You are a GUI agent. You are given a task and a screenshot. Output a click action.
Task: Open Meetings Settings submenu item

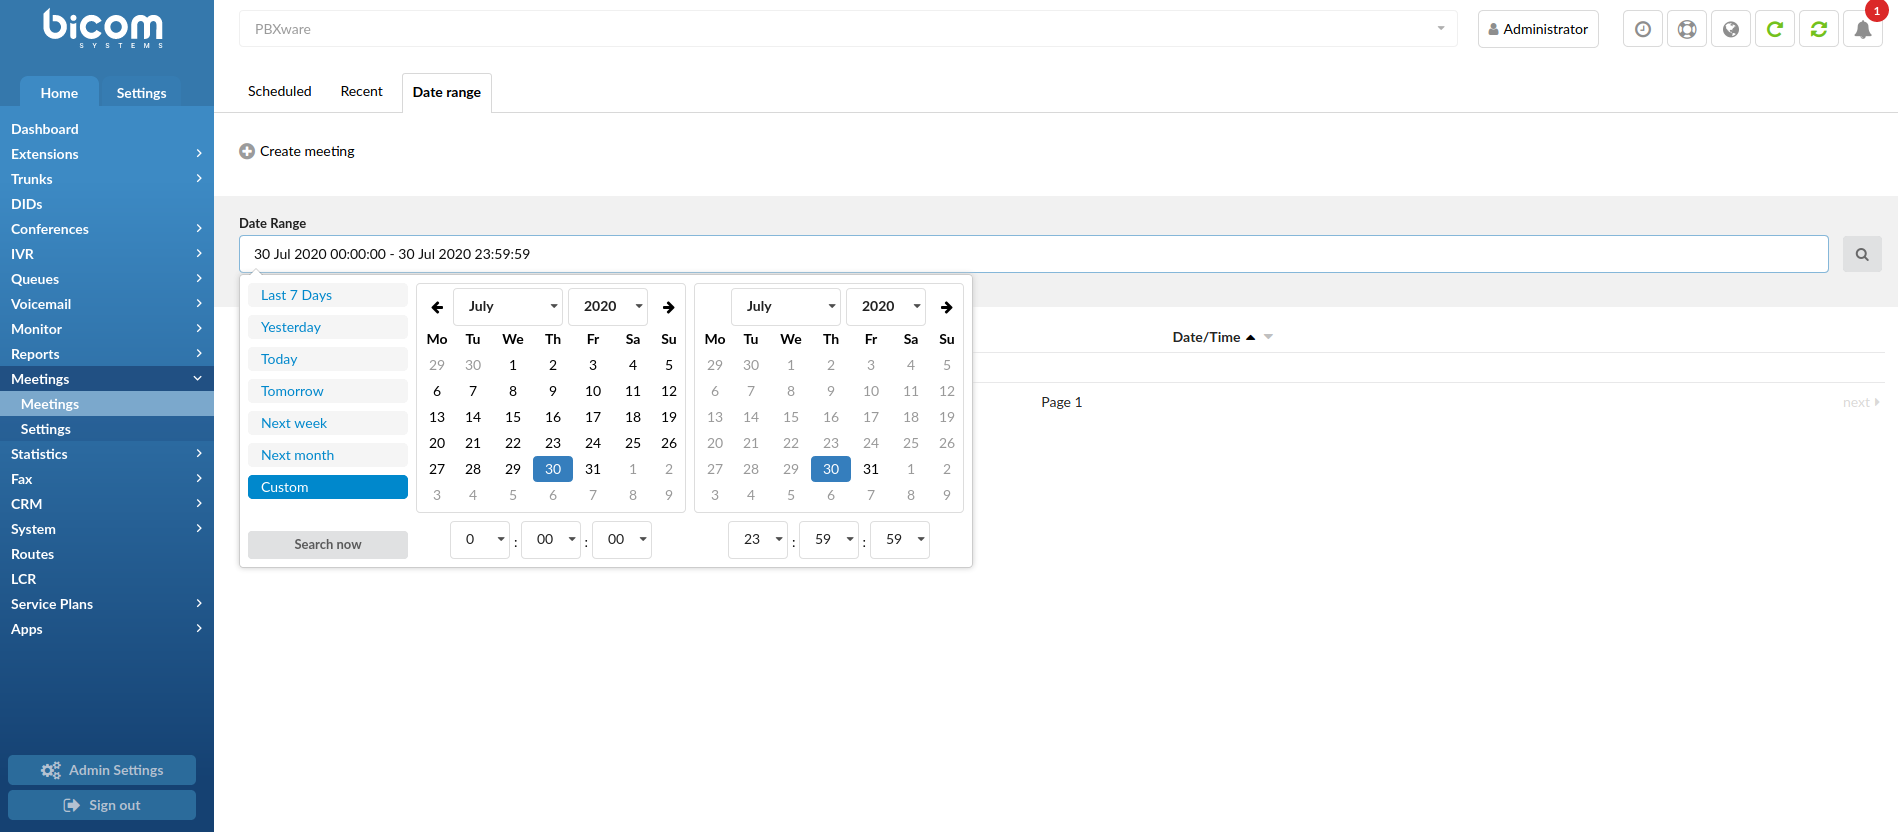point(106,429)
